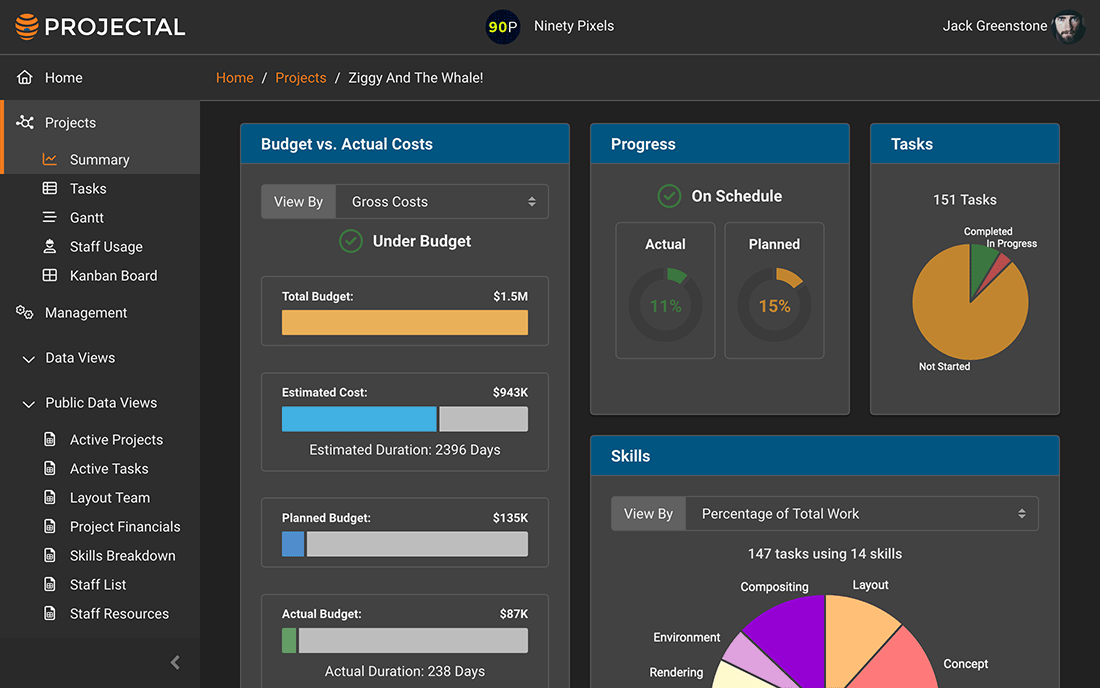Collapse the Data Views section chevron
The width and height of the screenshot is (1100, 688).
(28, 359)
